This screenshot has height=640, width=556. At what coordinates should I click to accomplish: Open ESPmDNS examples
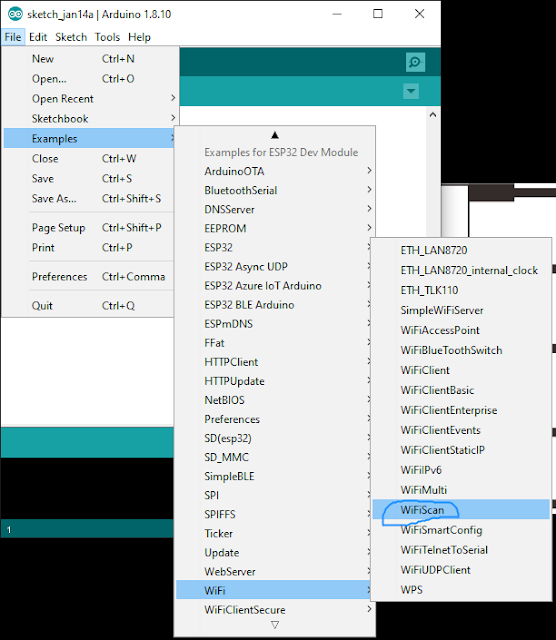(274, 324)
